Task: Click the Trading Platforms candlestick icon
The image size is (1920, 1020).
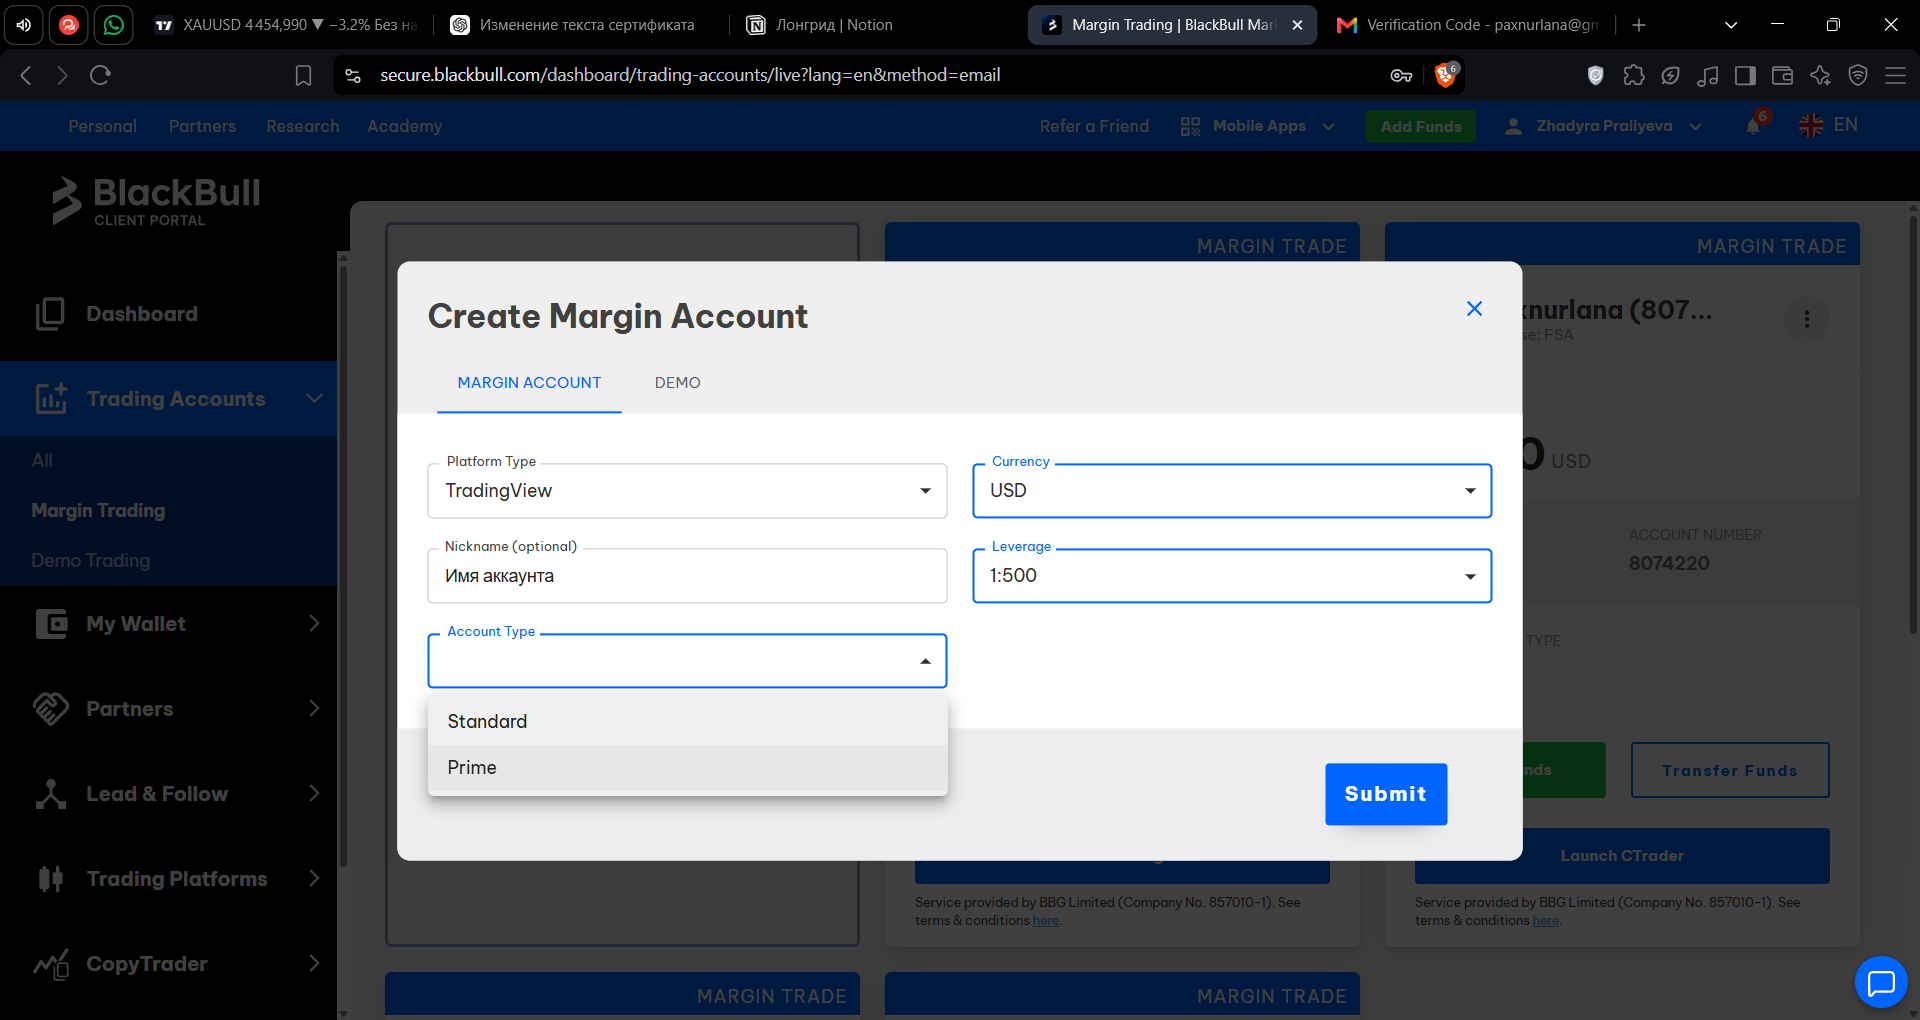Action: pyautogui.click(x=50, y=879)
